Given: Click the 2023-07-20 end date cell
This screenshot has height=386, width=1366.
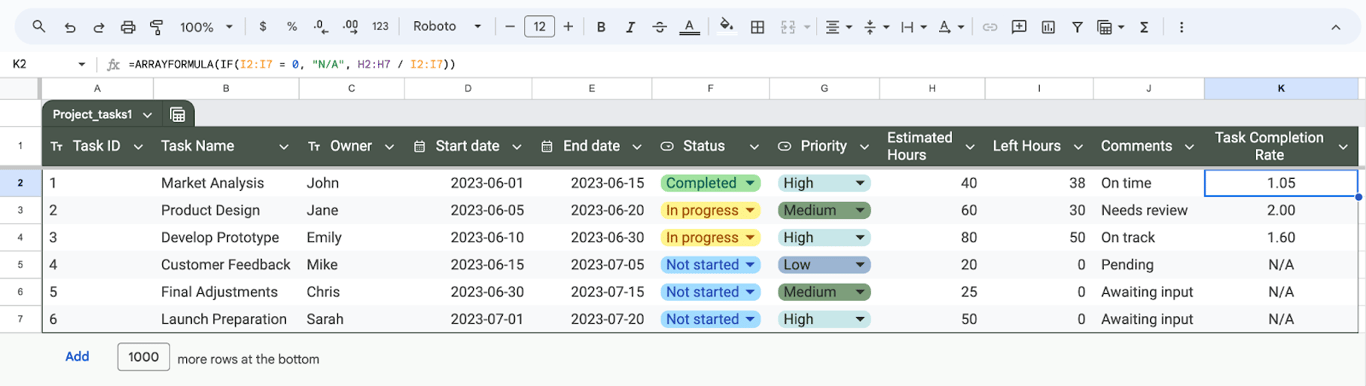Looking at the screenshot, I should point(592,320).
